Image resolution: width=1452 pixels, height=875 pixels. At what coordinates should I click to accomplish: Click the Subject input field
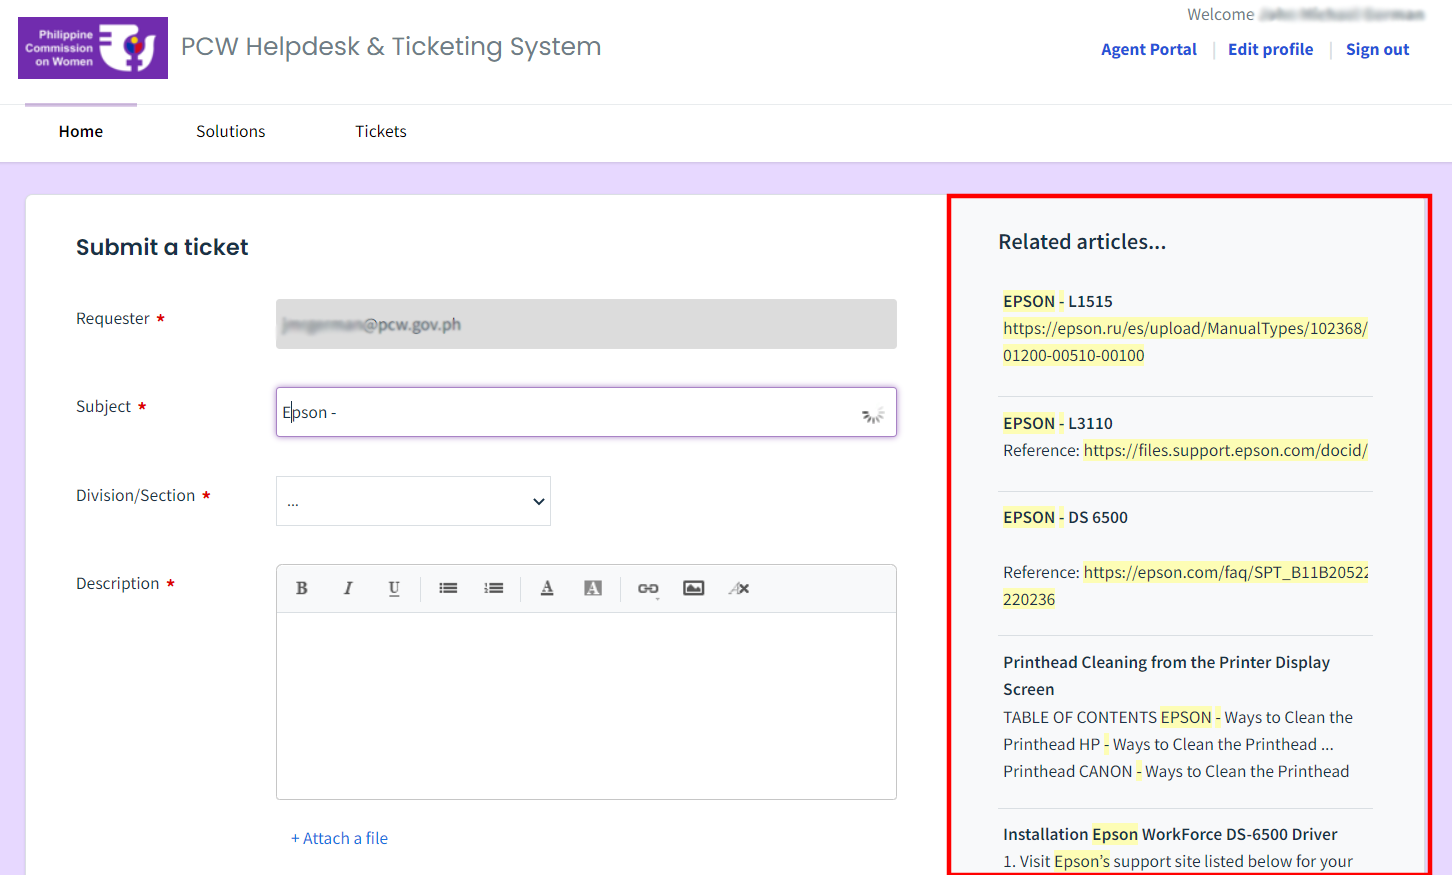click(x=586, y=412)
